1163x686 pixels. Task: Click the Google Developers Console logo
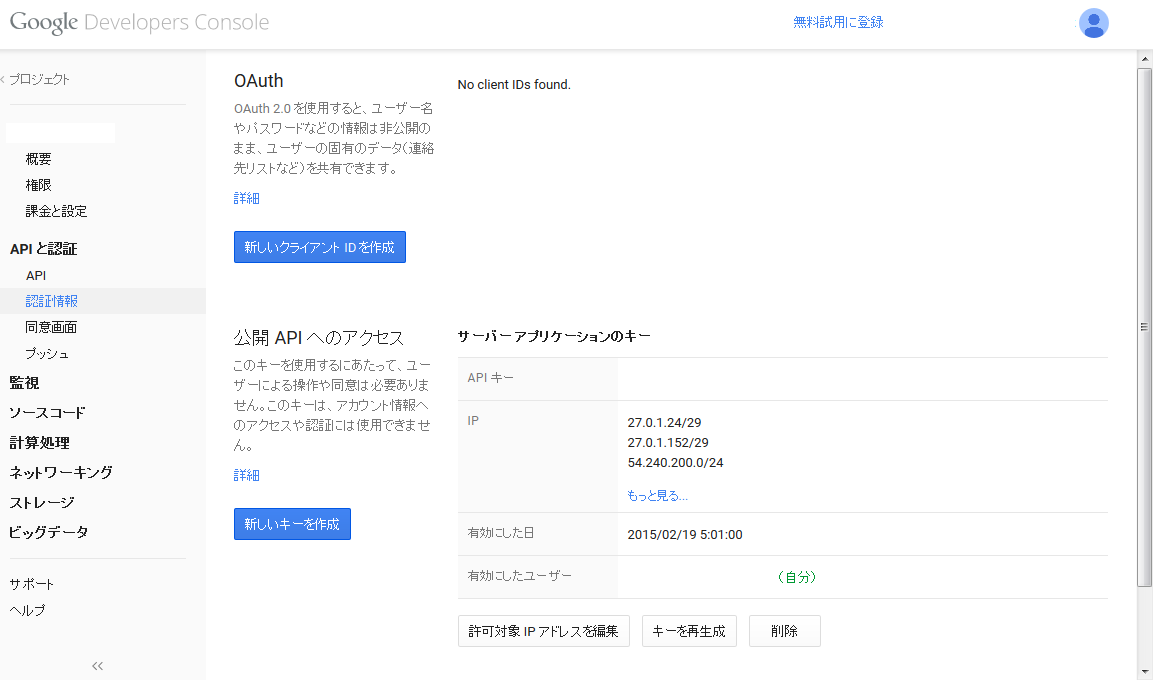pyautogui.click(x=139, y=22)
